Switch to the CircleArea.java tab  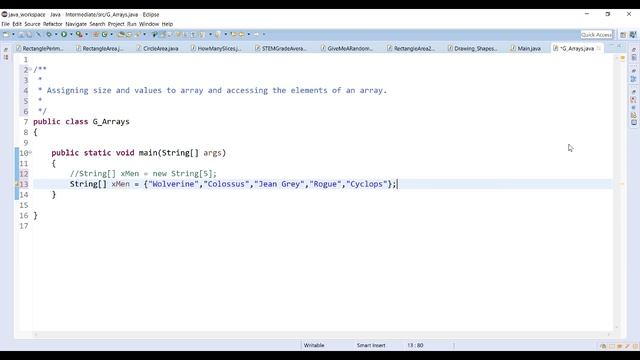[x=158, y=48]
